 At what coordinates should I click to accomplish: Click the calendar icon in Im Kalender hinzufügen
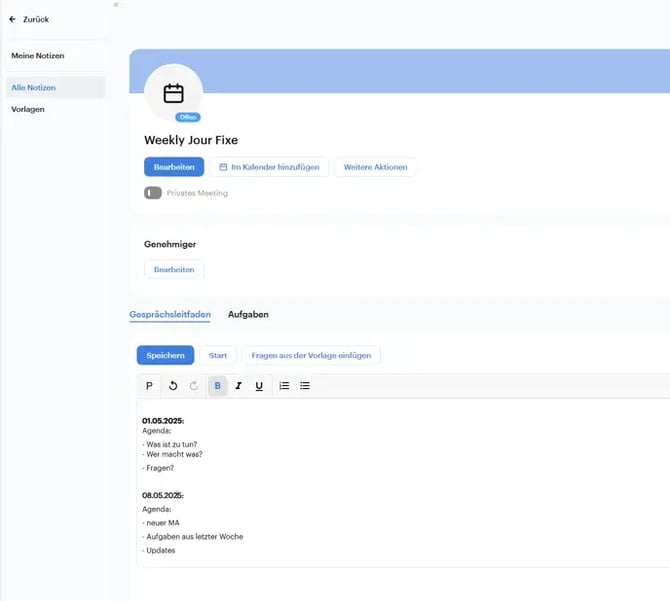223,167
